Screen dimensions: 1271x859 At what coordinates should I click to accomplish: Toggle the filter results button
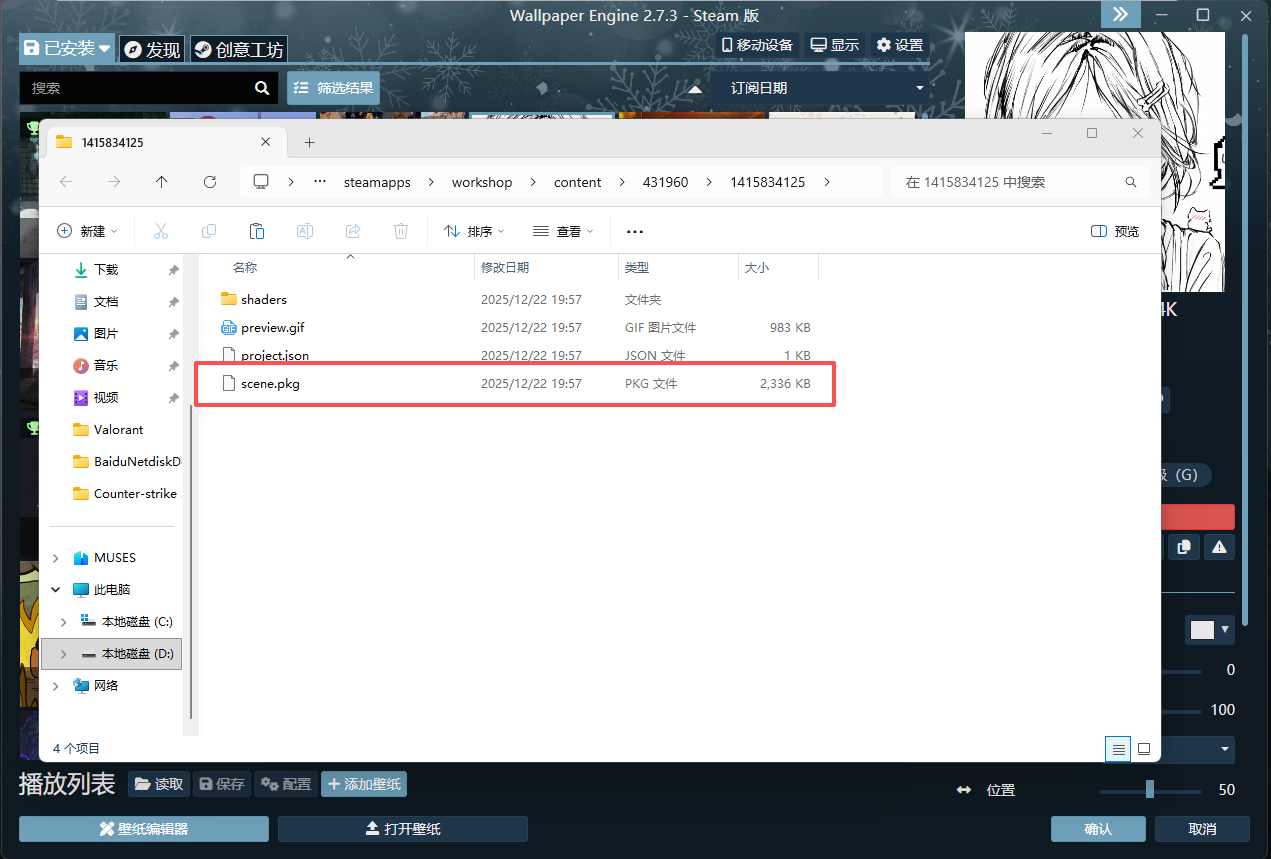tap(333, 88)
